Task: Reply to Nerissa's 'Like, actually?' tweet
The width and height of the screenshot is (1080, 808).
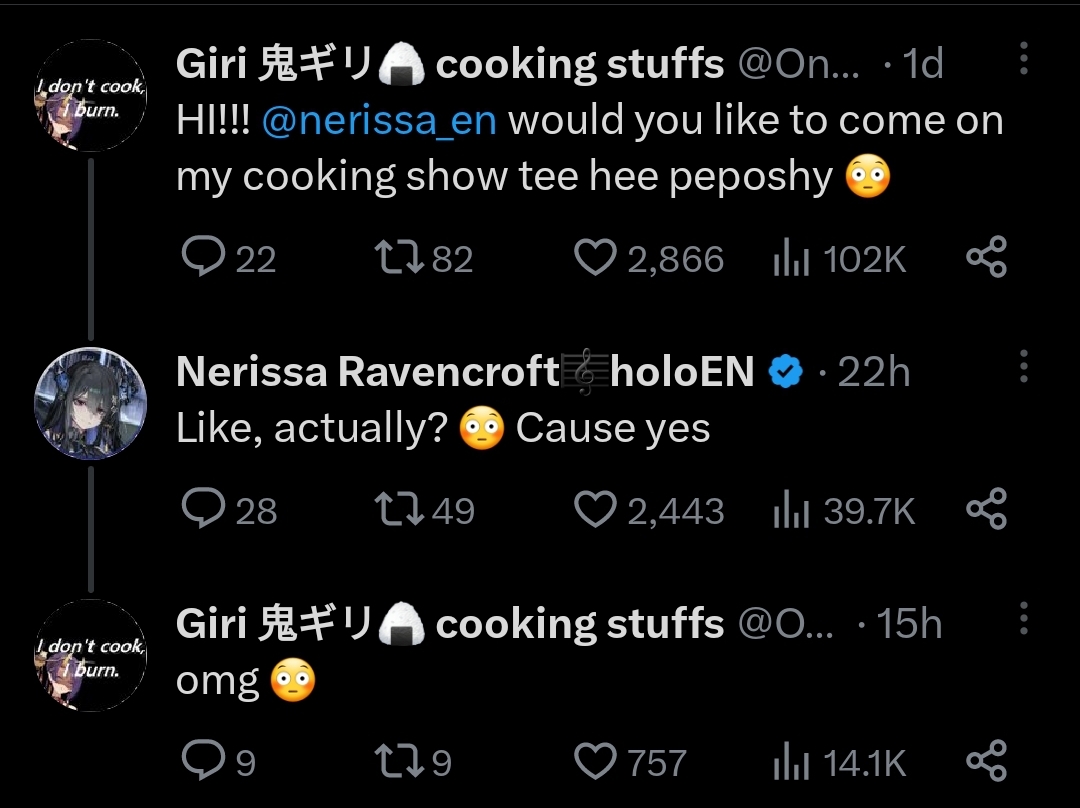Action: point(203,511)
